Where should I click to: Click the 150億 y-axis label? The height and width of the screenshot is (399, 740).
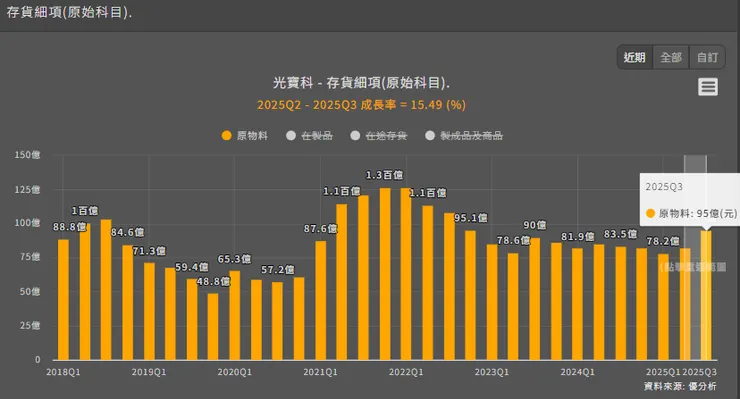tap(27, 155)
